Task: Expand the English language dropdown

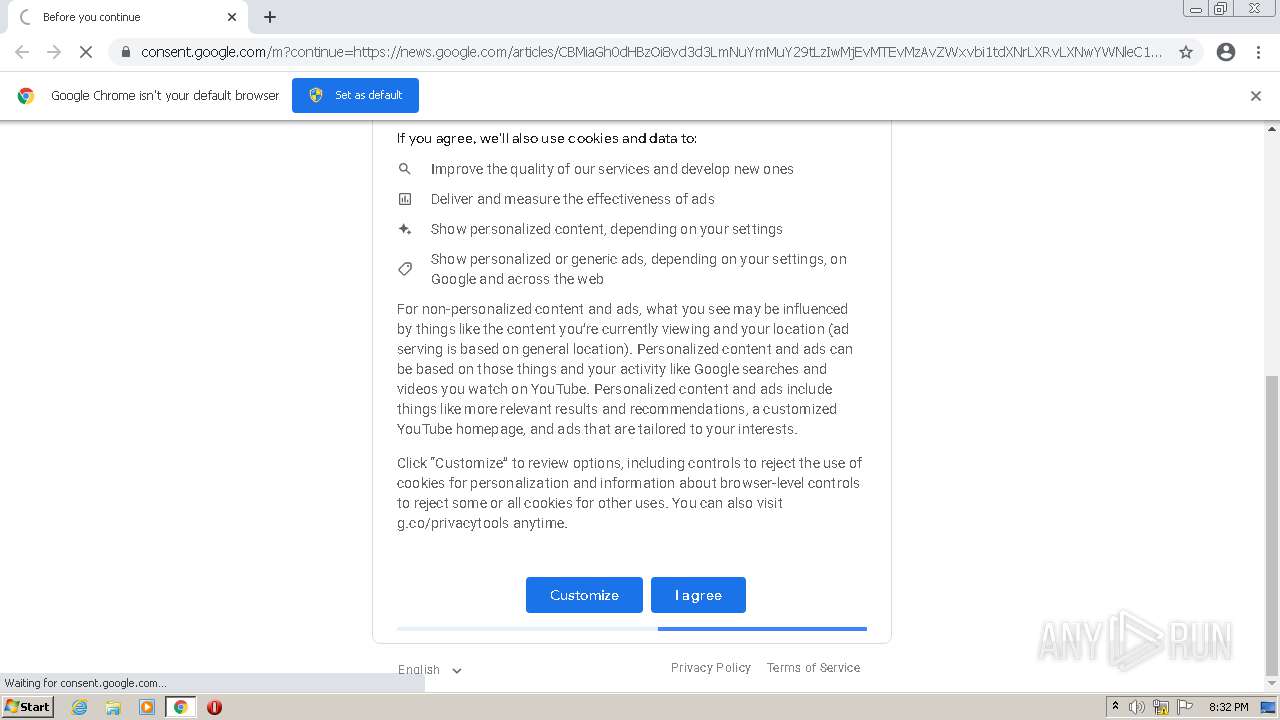Action: click(430, 670)
